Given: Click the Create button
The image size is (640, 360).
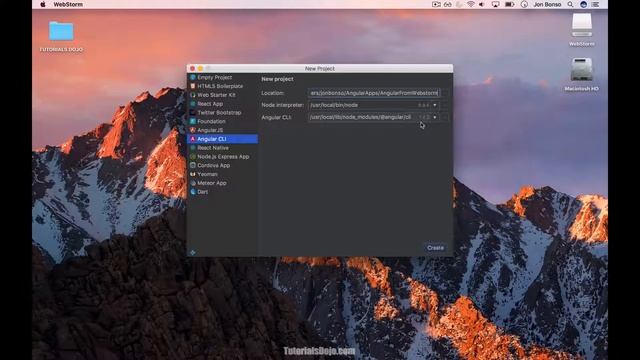Looking at the screenshot, I should coord(435,248).
